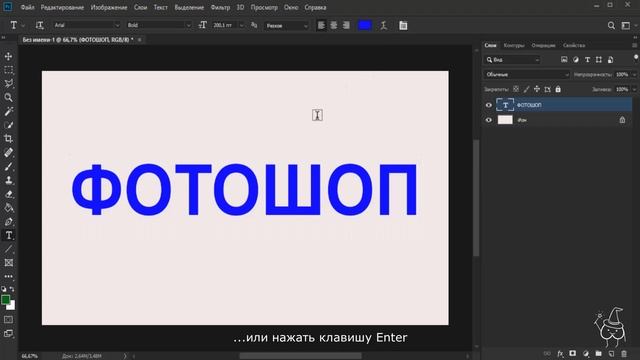Select the Pen tool
Image resolution: width=640 pixels, height=360 pixels.
pyautogui.click(x=8, y=222)
